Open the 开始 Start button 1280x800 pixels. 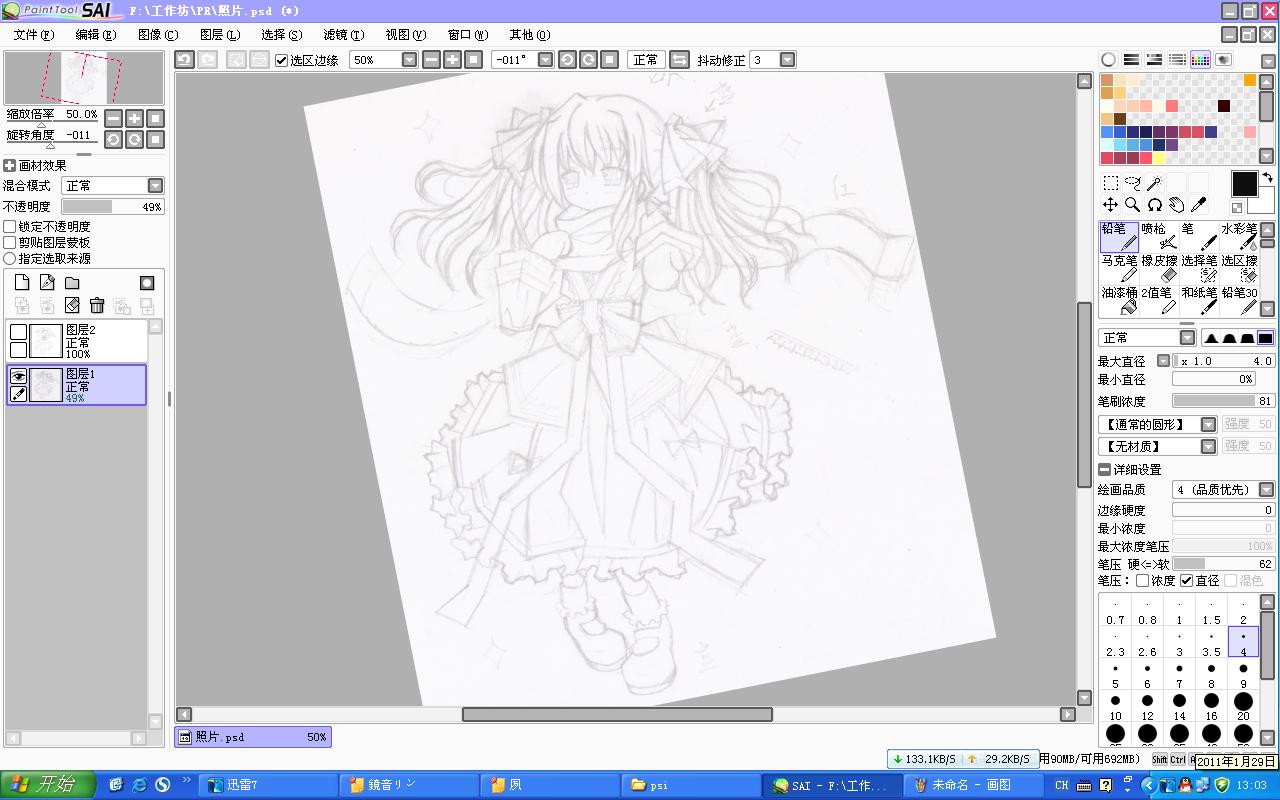click(x=46, y=786)
